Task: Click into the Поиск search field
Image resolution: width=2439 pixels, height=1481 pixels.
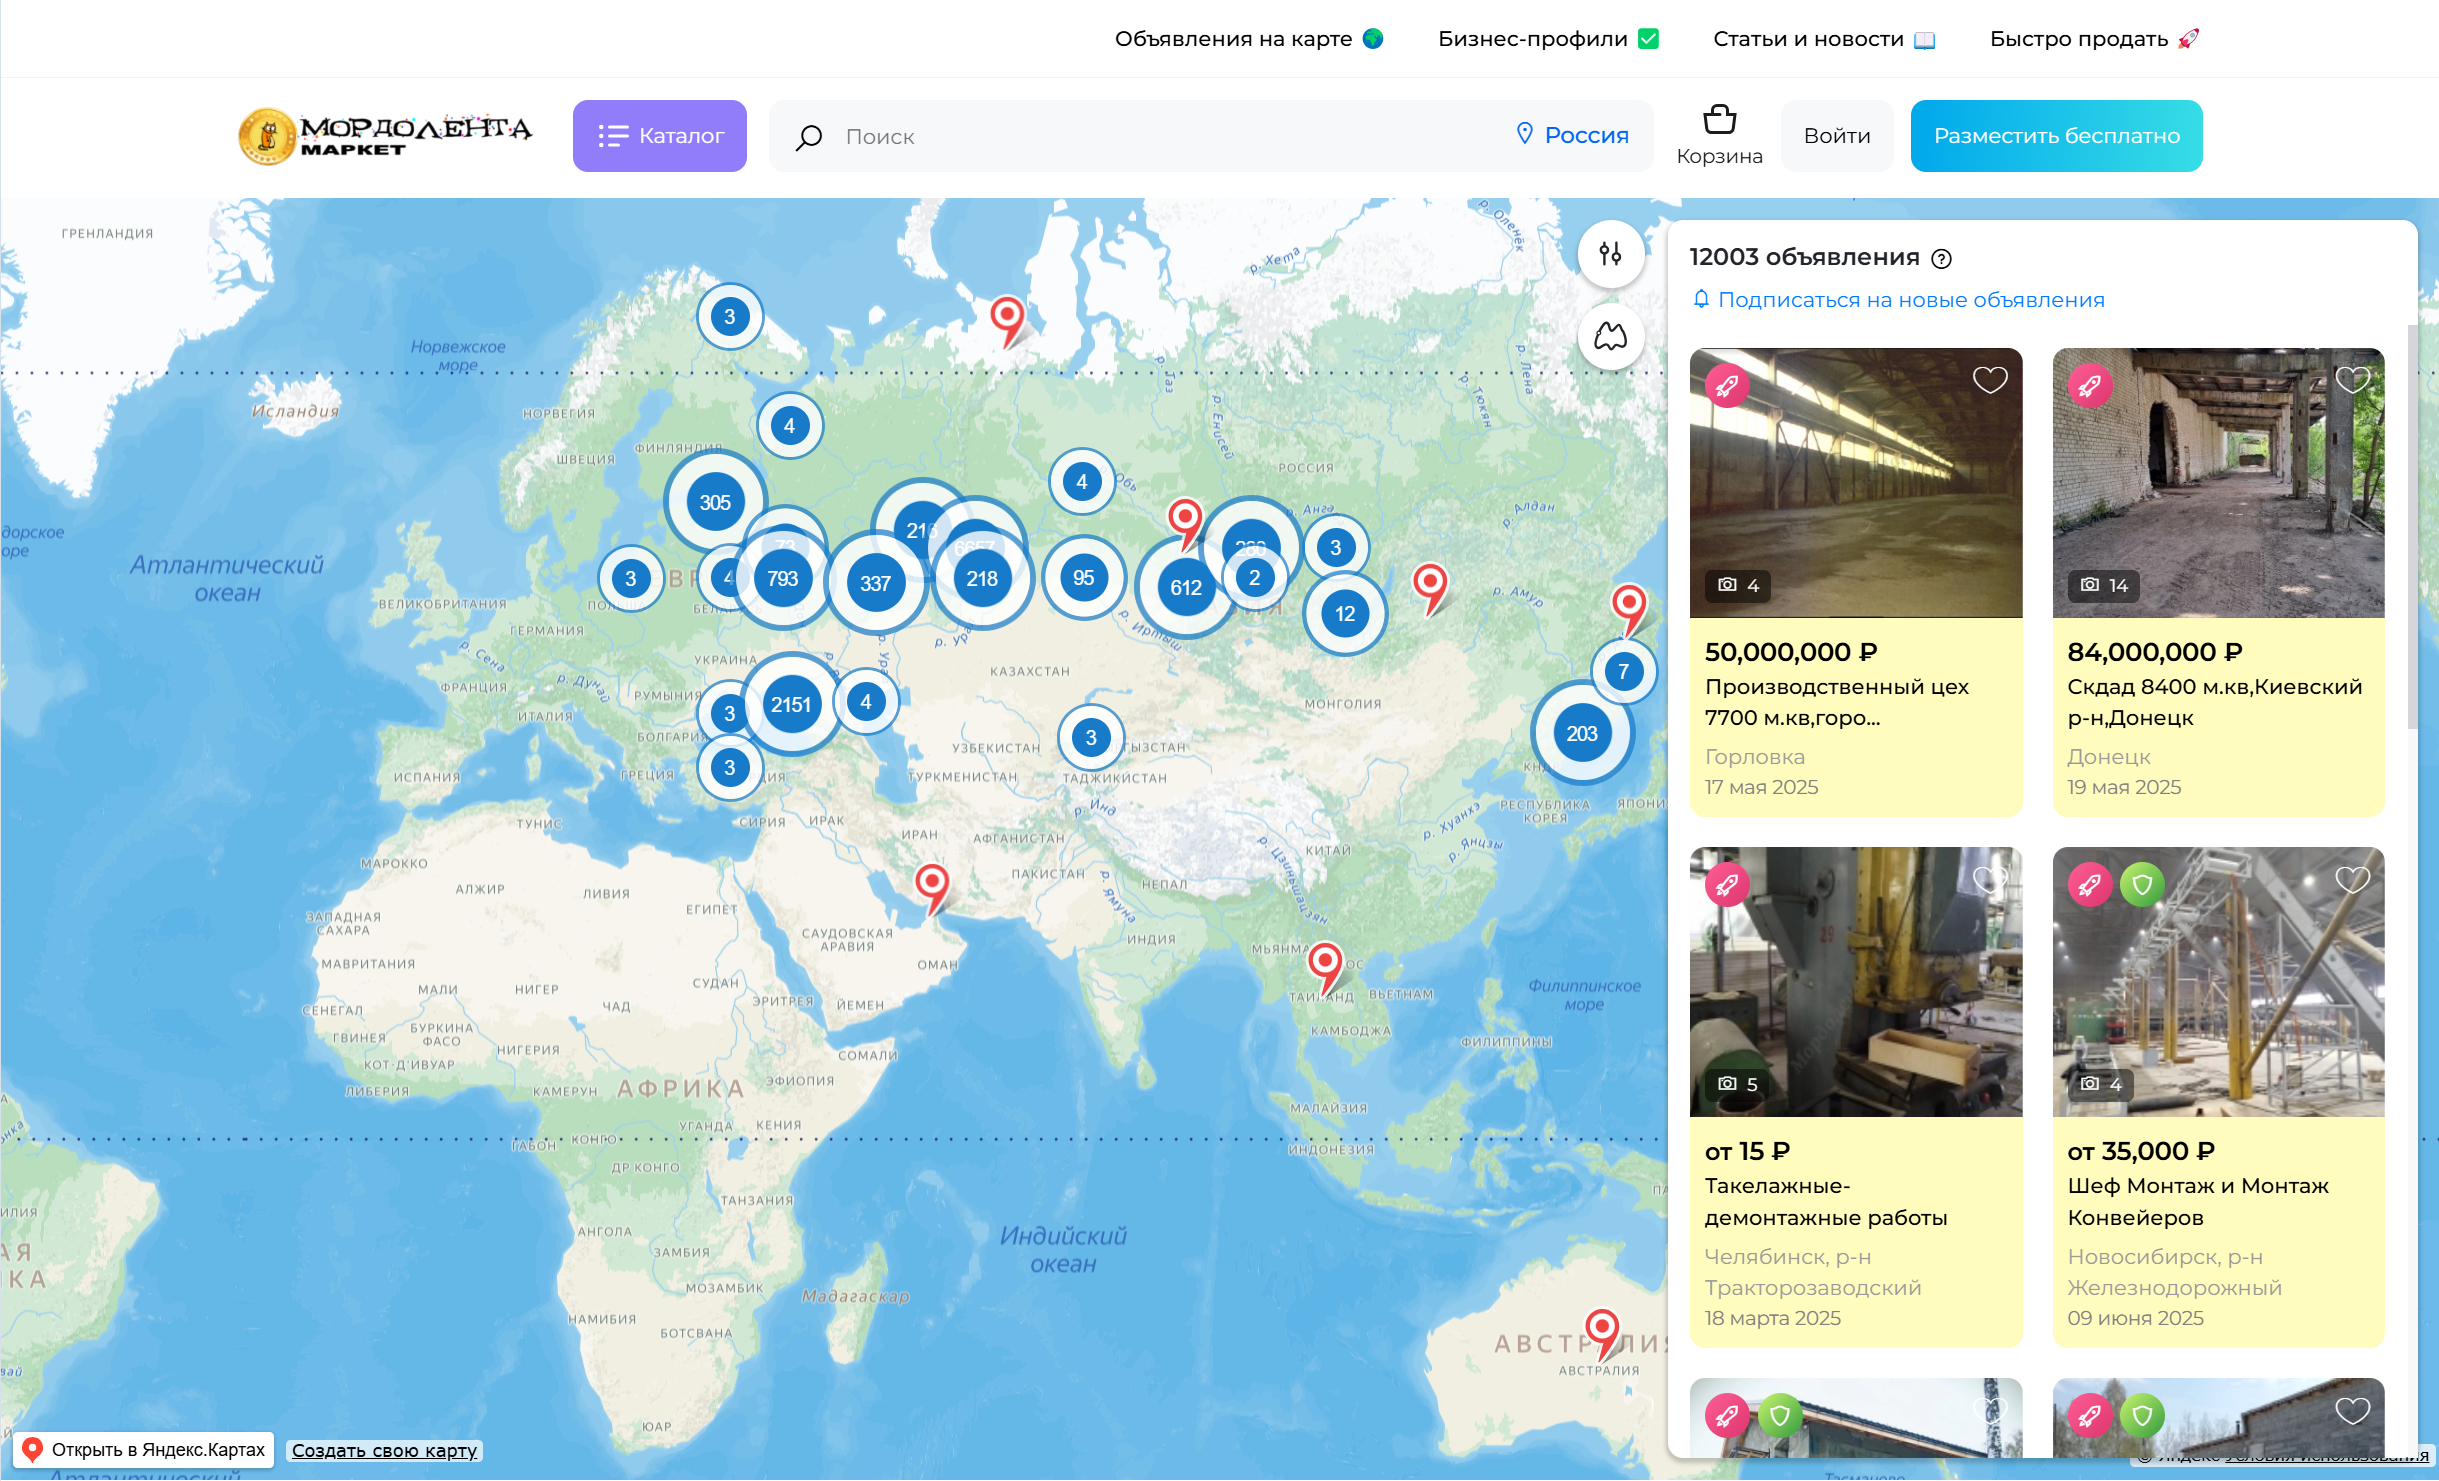Action: tap(1150, 136)
